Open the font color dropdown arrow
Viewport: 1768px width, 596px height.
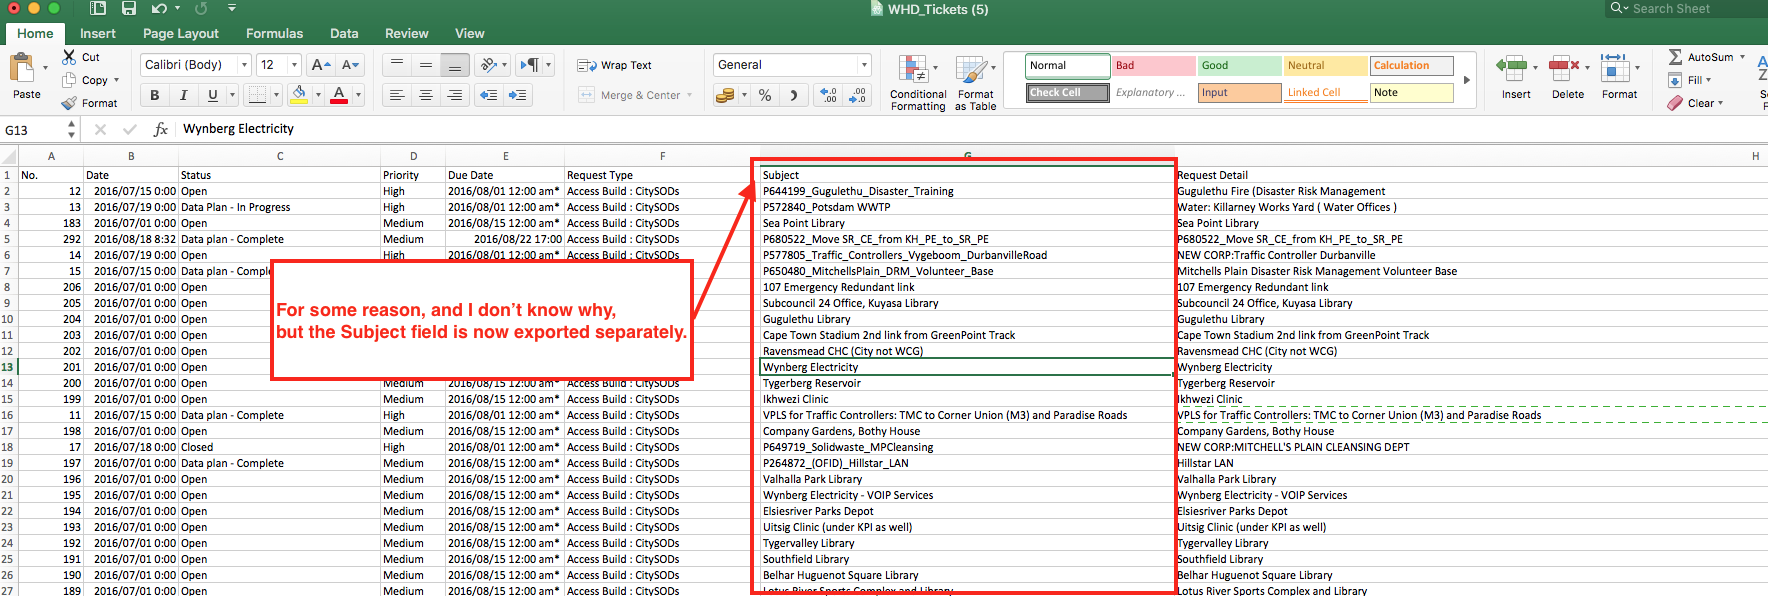click(358, 95)
